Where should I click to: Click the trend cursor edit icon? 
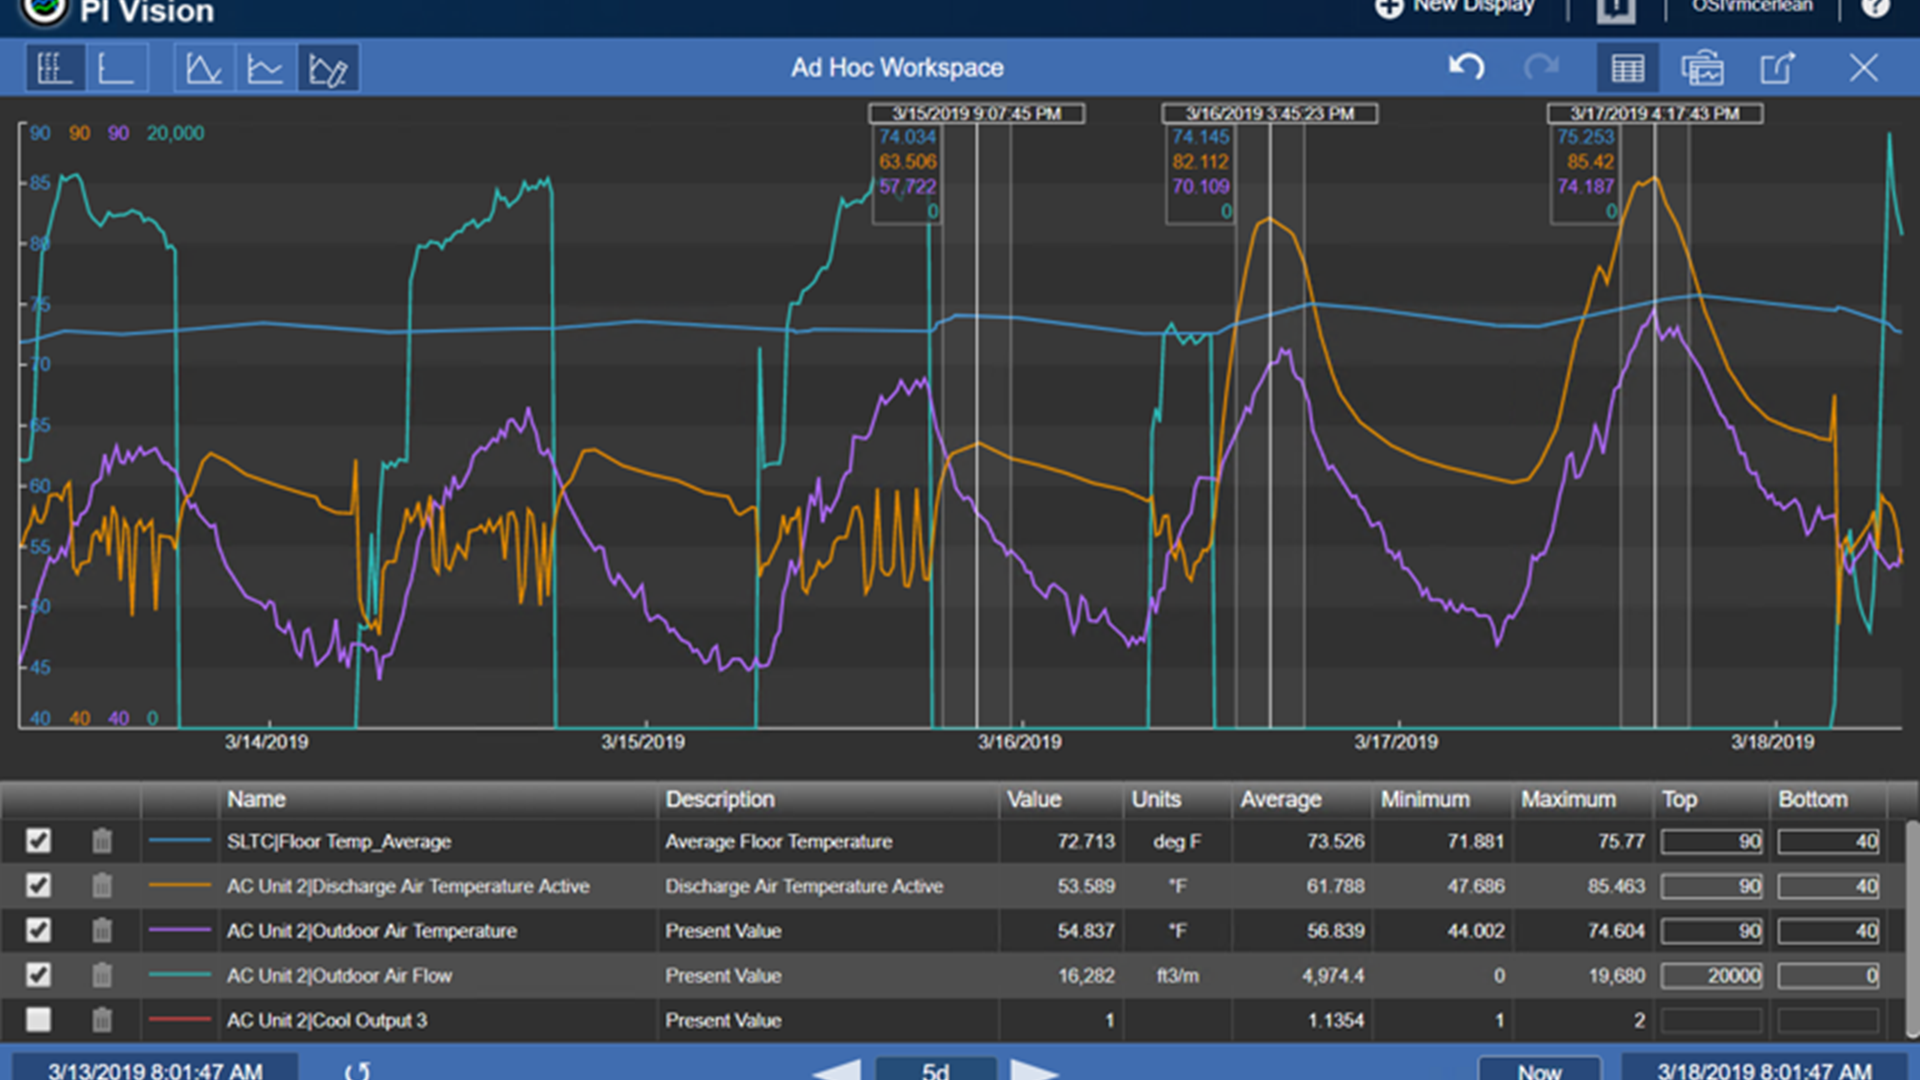click(327, 69)
